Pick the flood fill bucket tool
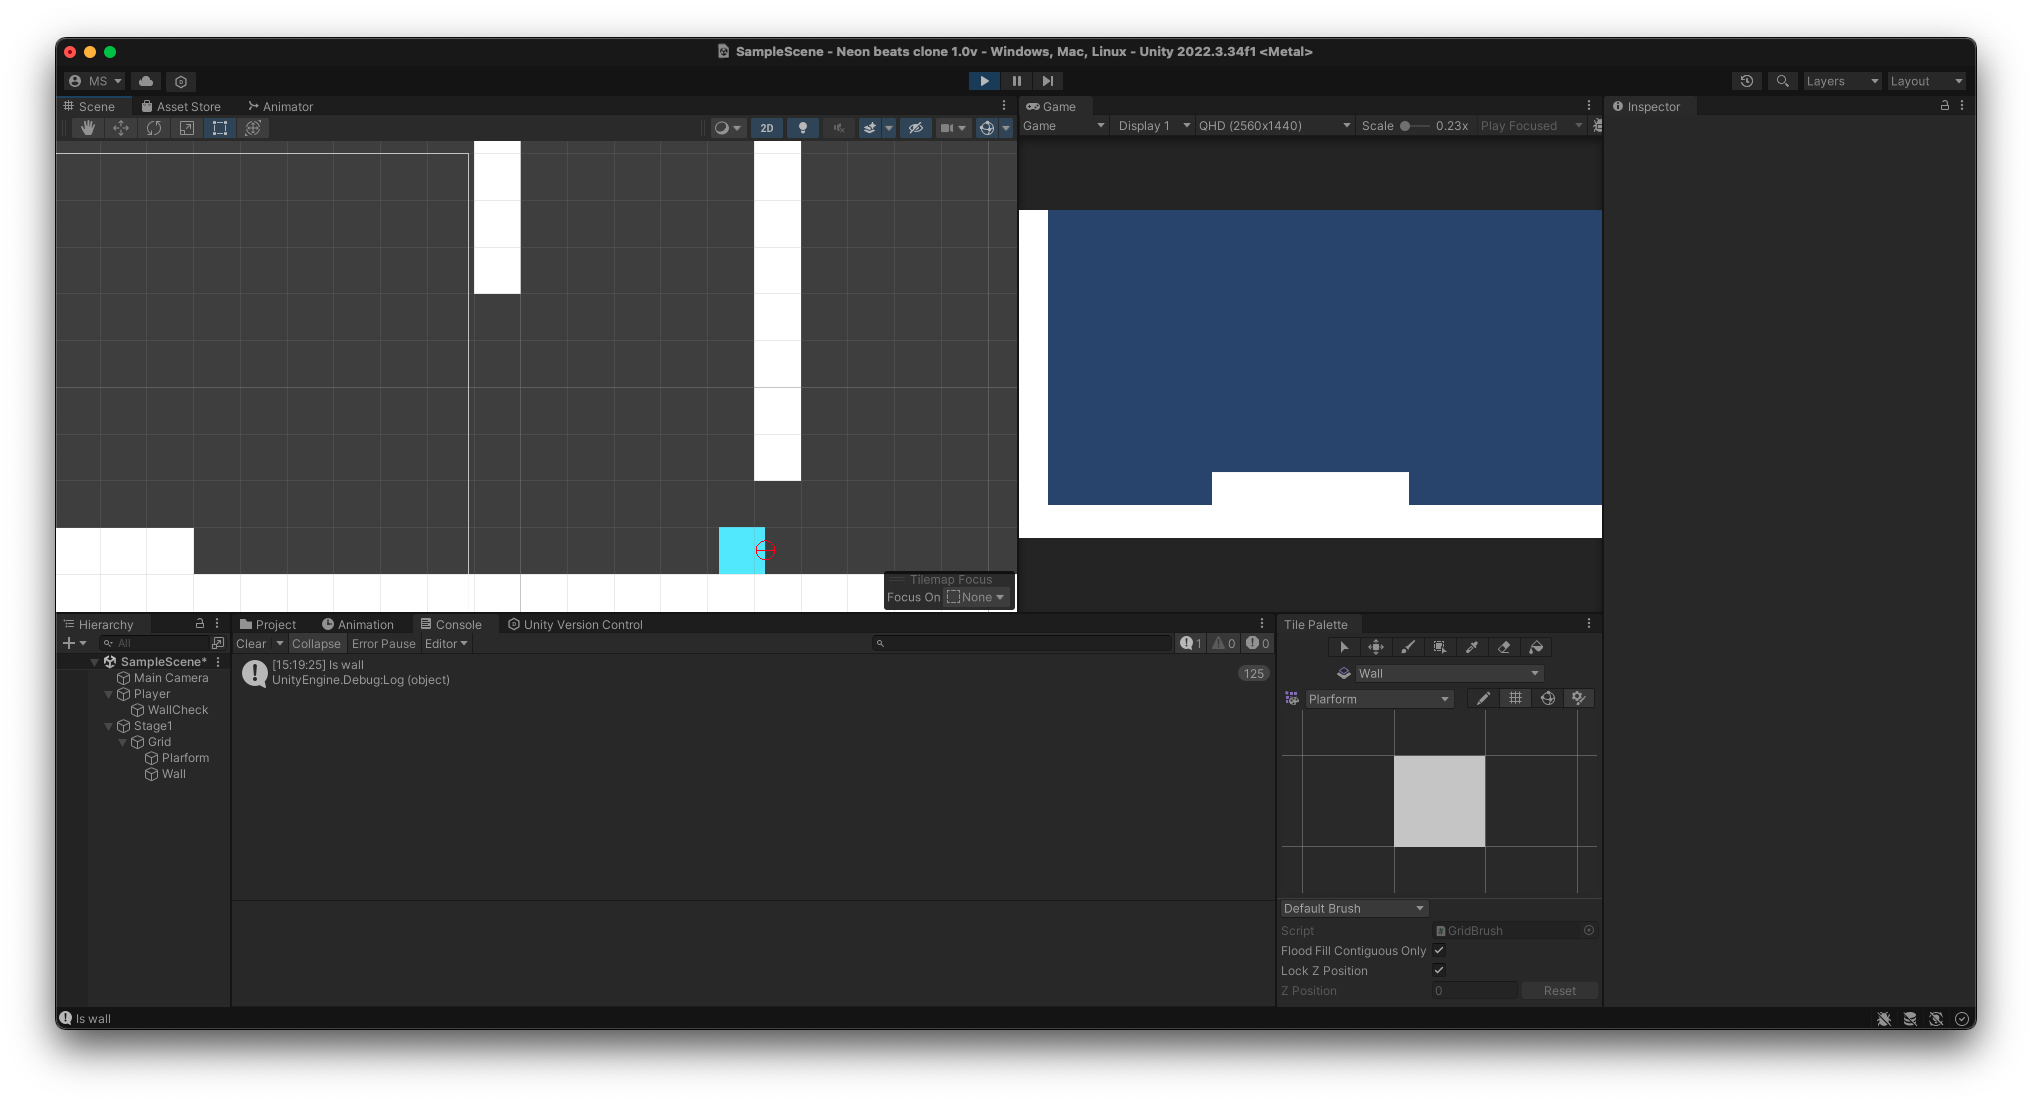 [1536, 647]
